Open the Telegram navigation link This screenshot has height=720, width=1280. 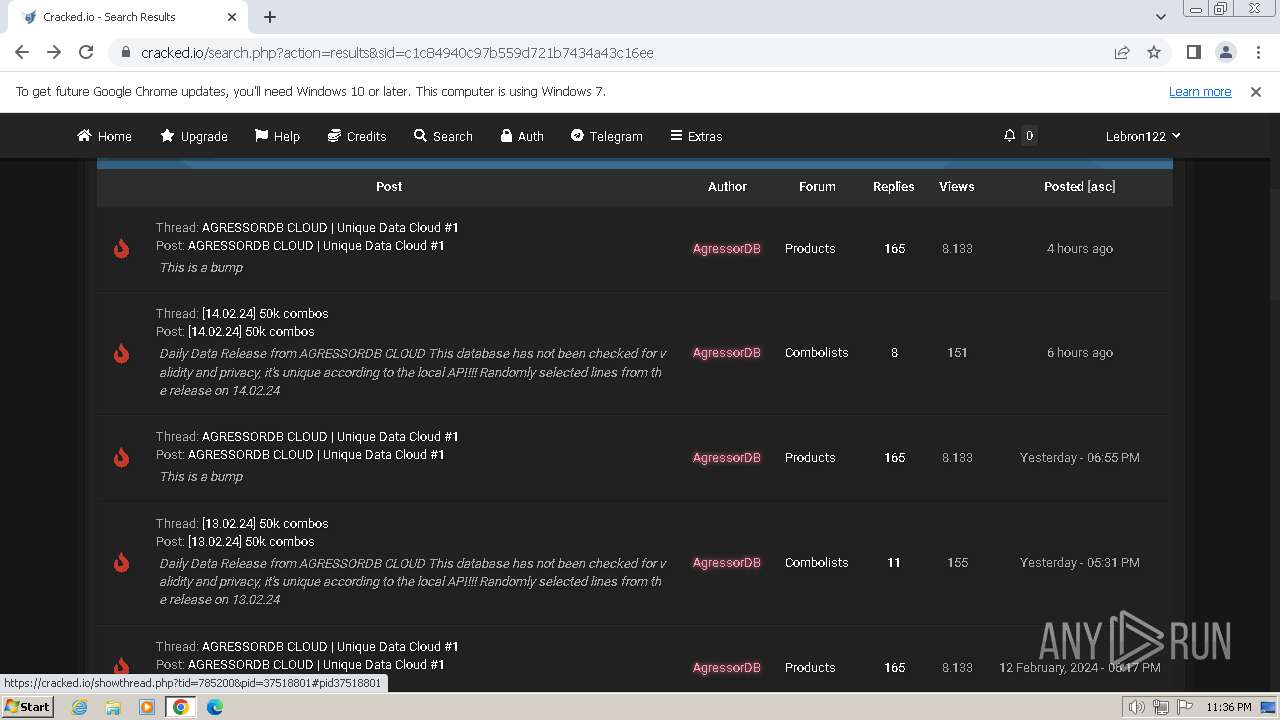click(x=606, y=136)
